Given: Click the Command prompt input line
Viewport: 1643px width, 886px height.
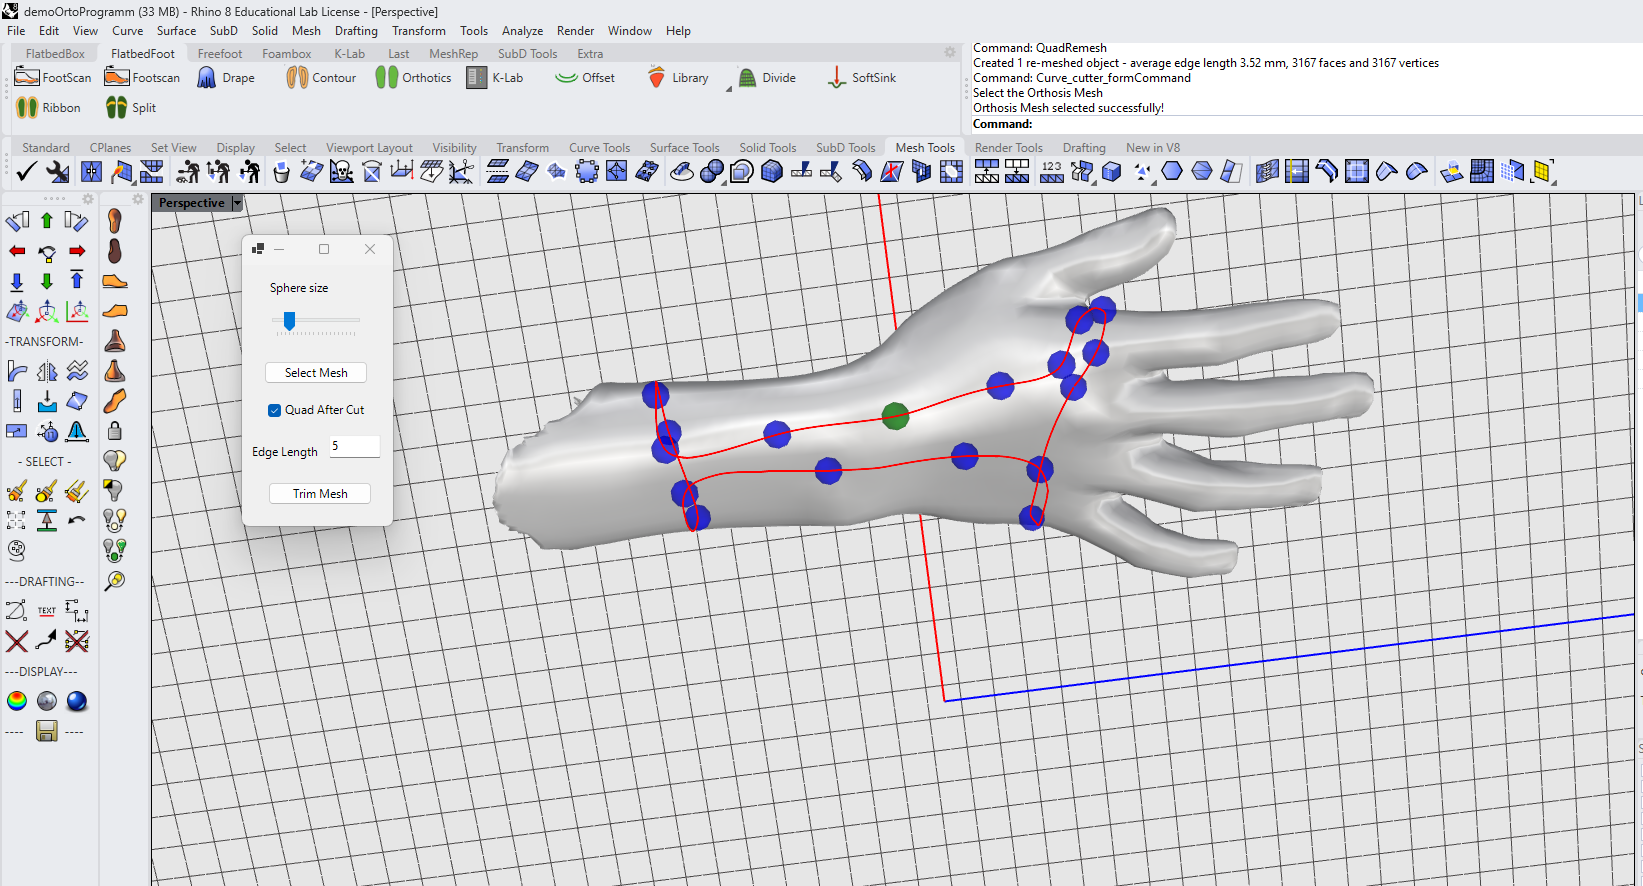Looking at the screenshot, I should point(1306,124).
